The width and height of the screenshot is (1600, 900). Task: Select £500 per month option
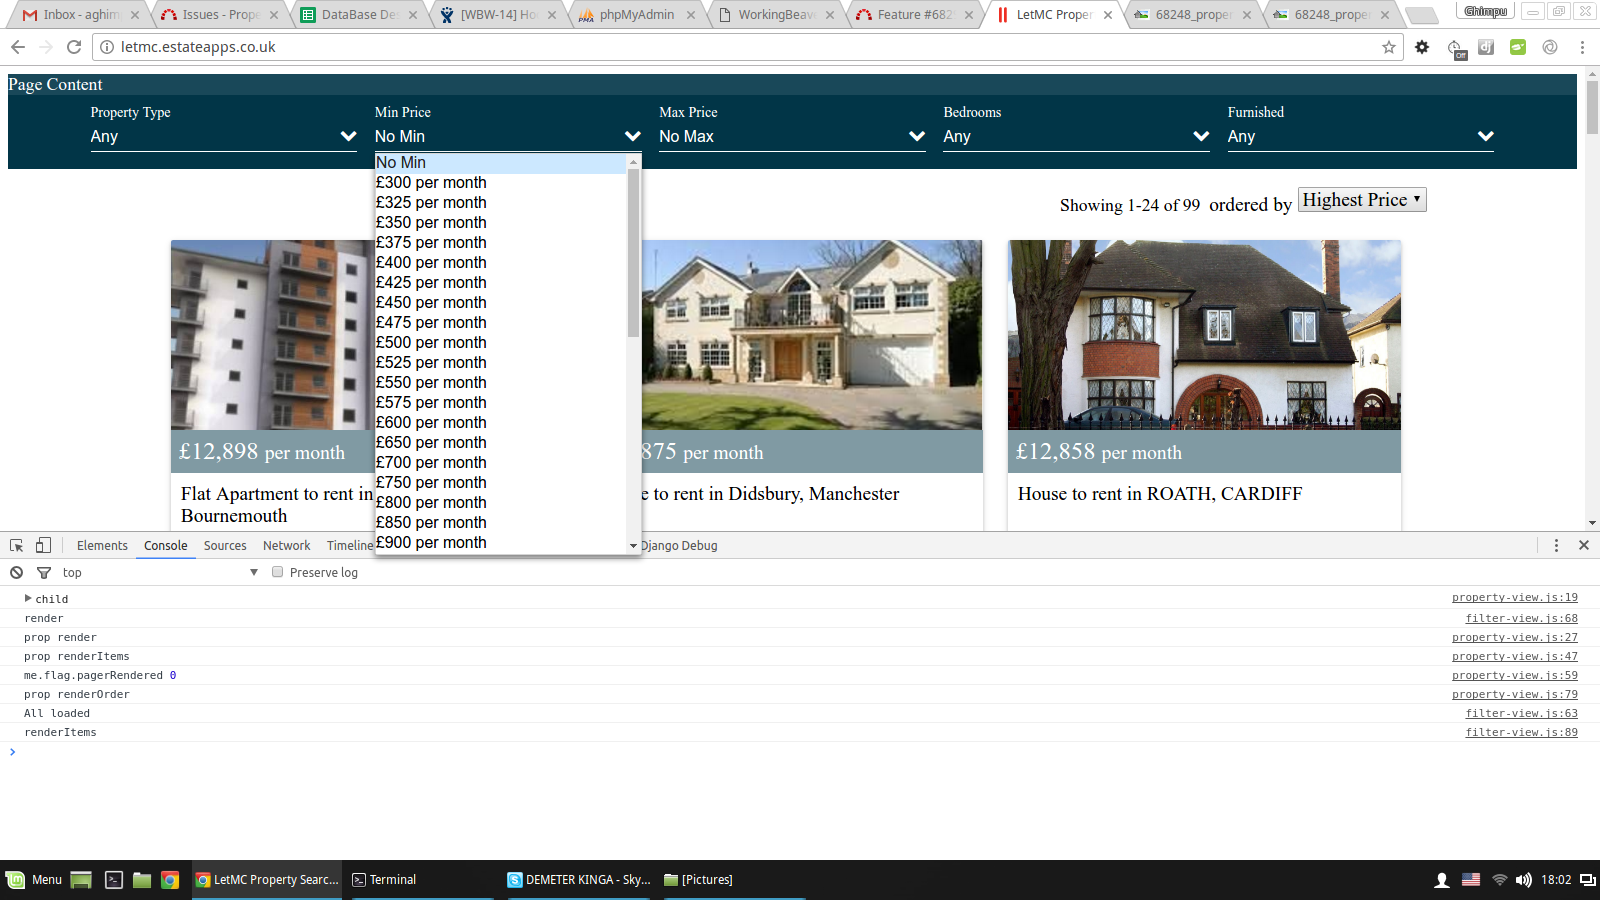[x=501, y=342]
